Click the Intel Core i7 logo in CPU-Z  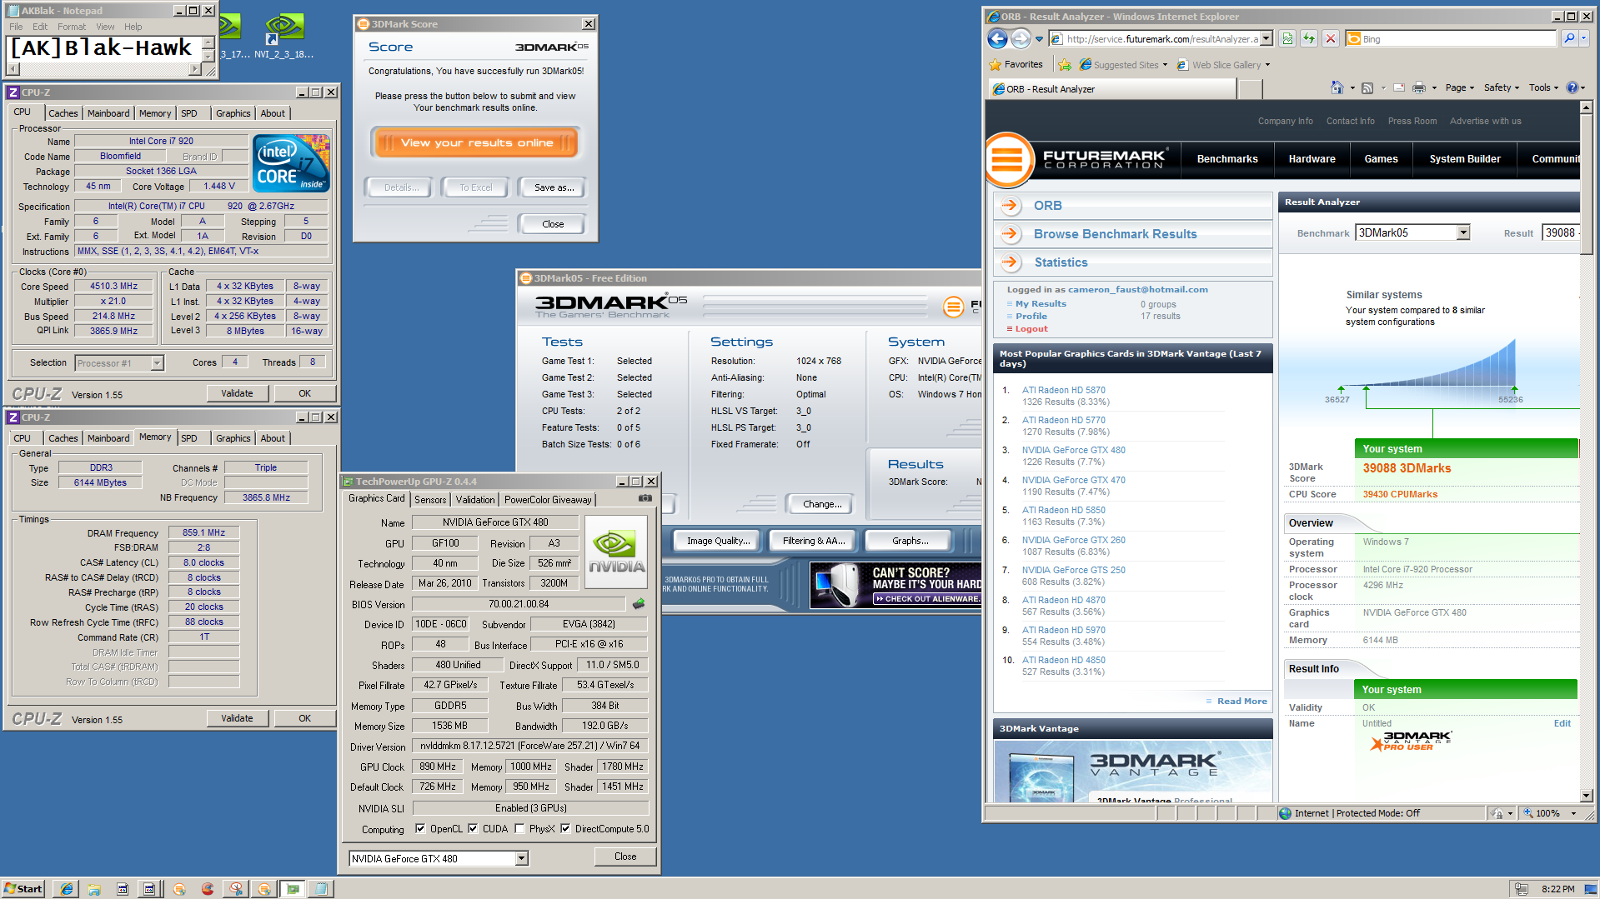(x=292, y=164)
